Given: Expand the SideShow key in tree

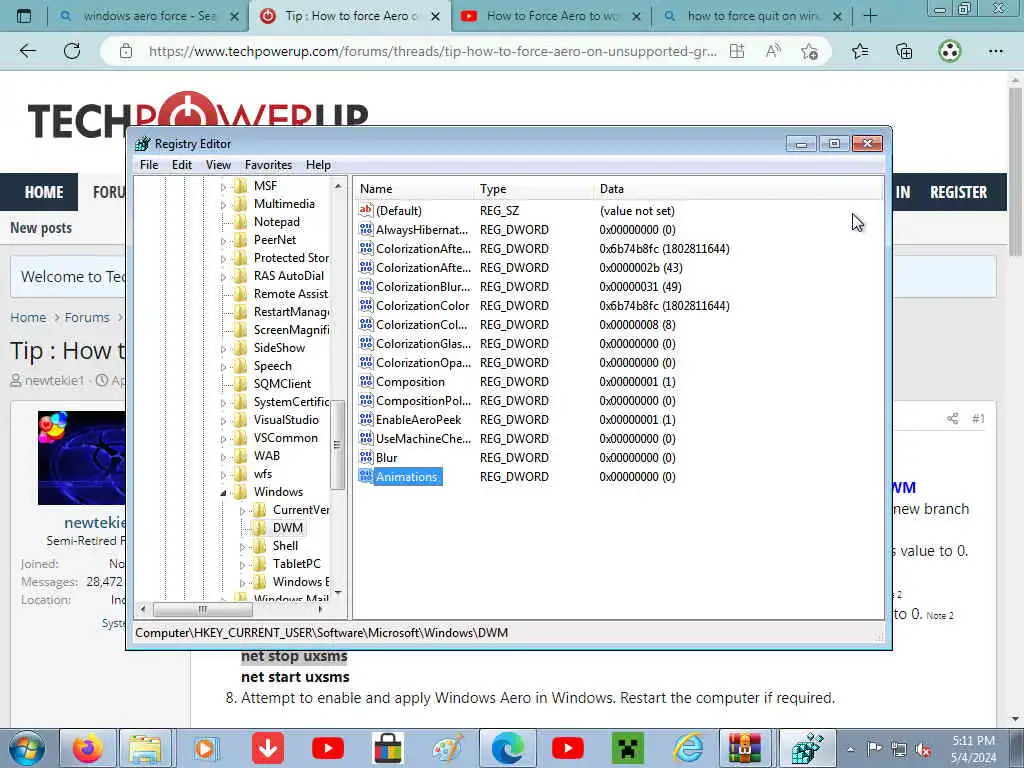Looking at the screenshot, I should tap(223, 349).
